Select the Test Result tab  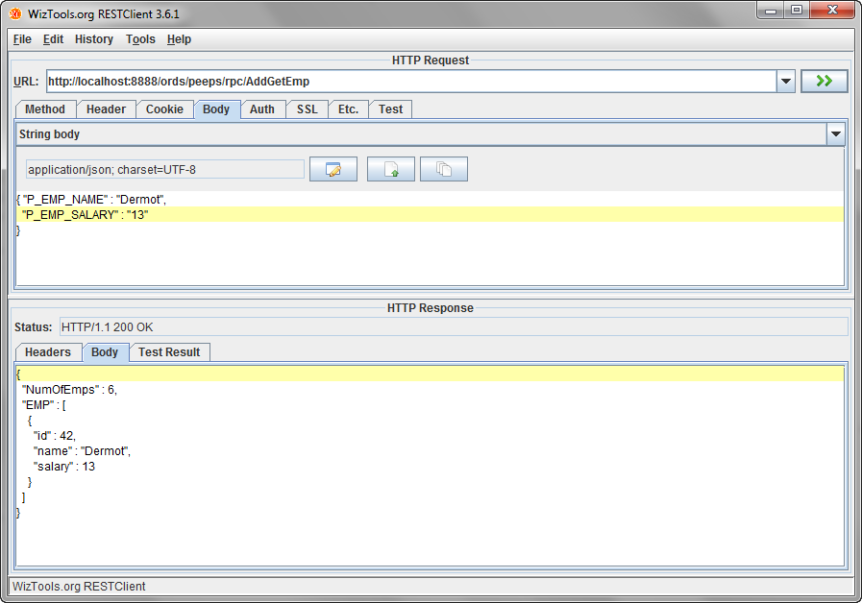171,352
